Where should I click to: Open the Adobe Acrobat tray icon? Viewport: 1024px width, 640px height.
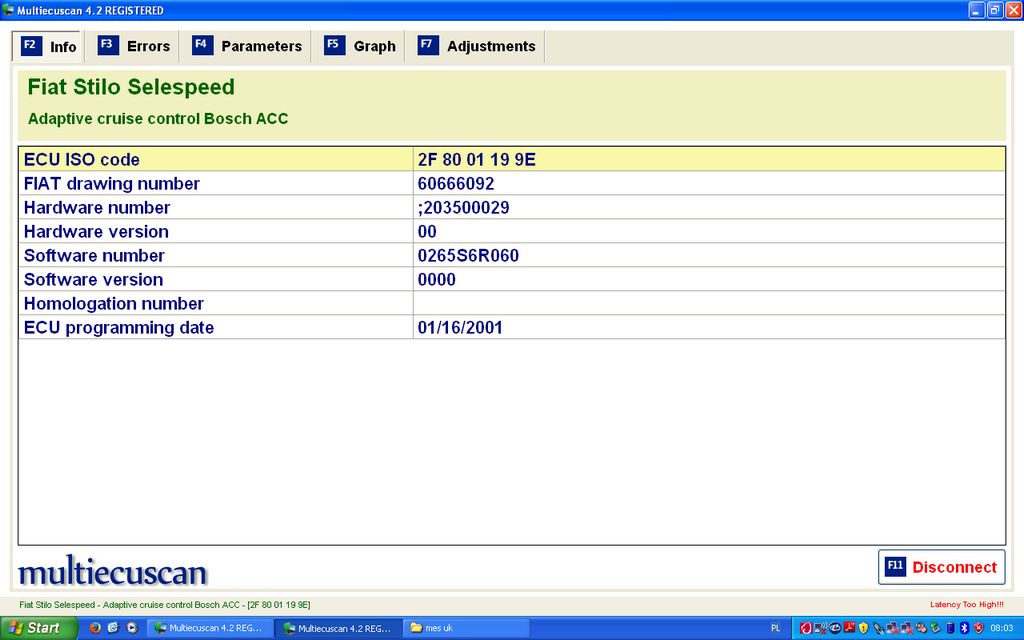click(x=849, y=628)
